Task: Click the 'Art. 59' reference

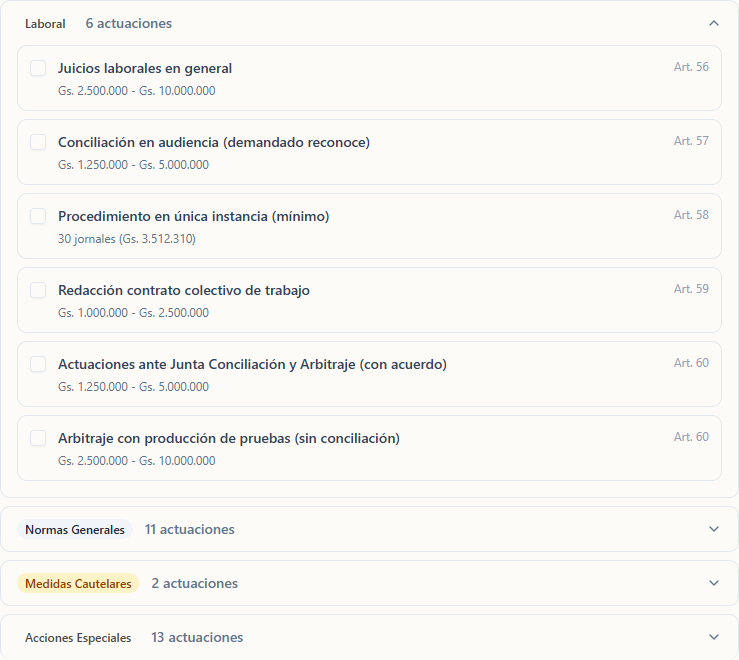Action: tap(691, 289)
